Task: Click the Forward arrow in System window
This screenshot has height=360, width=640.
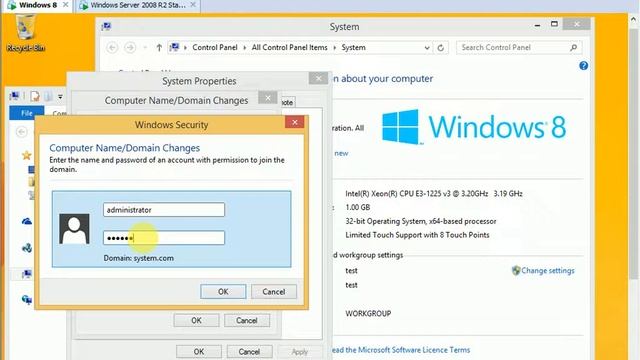Action: click(x=130, y=48)
